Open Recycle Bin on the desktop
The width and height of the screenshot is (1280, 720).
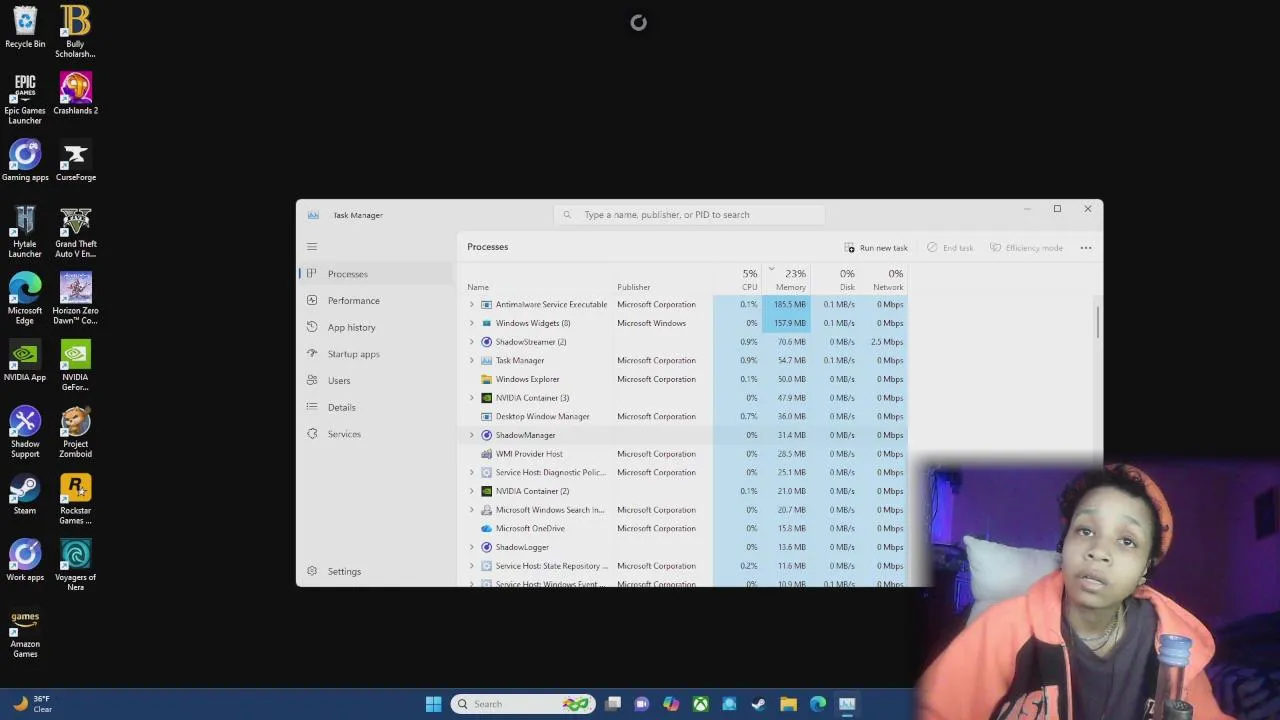[25, 27]
